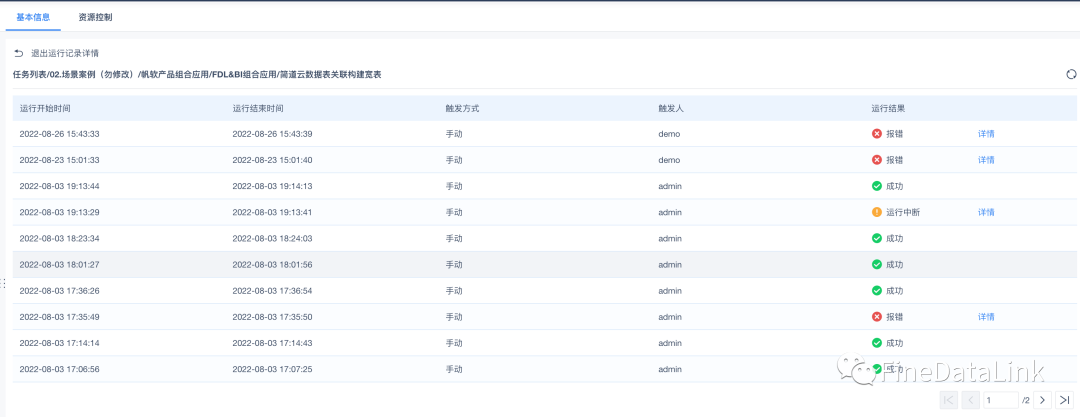The width and height of the screenshot is (1080, 417).
Task: Click the 触发人 column header
Action: pyautogui.click(x=671, y=108)
